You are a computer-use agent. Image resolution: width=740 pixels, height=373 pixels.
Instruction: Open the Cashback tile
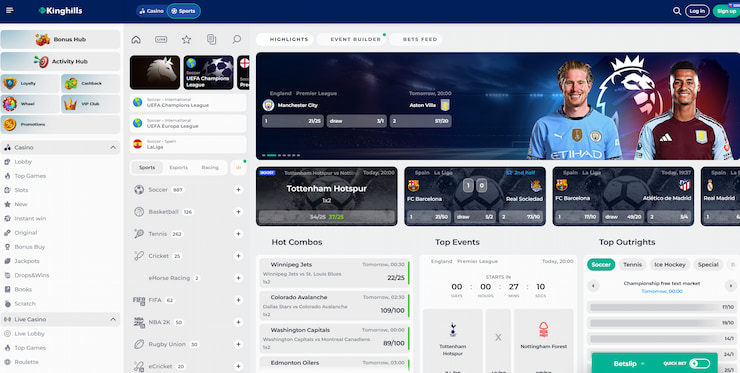click(x=90, y=83)
